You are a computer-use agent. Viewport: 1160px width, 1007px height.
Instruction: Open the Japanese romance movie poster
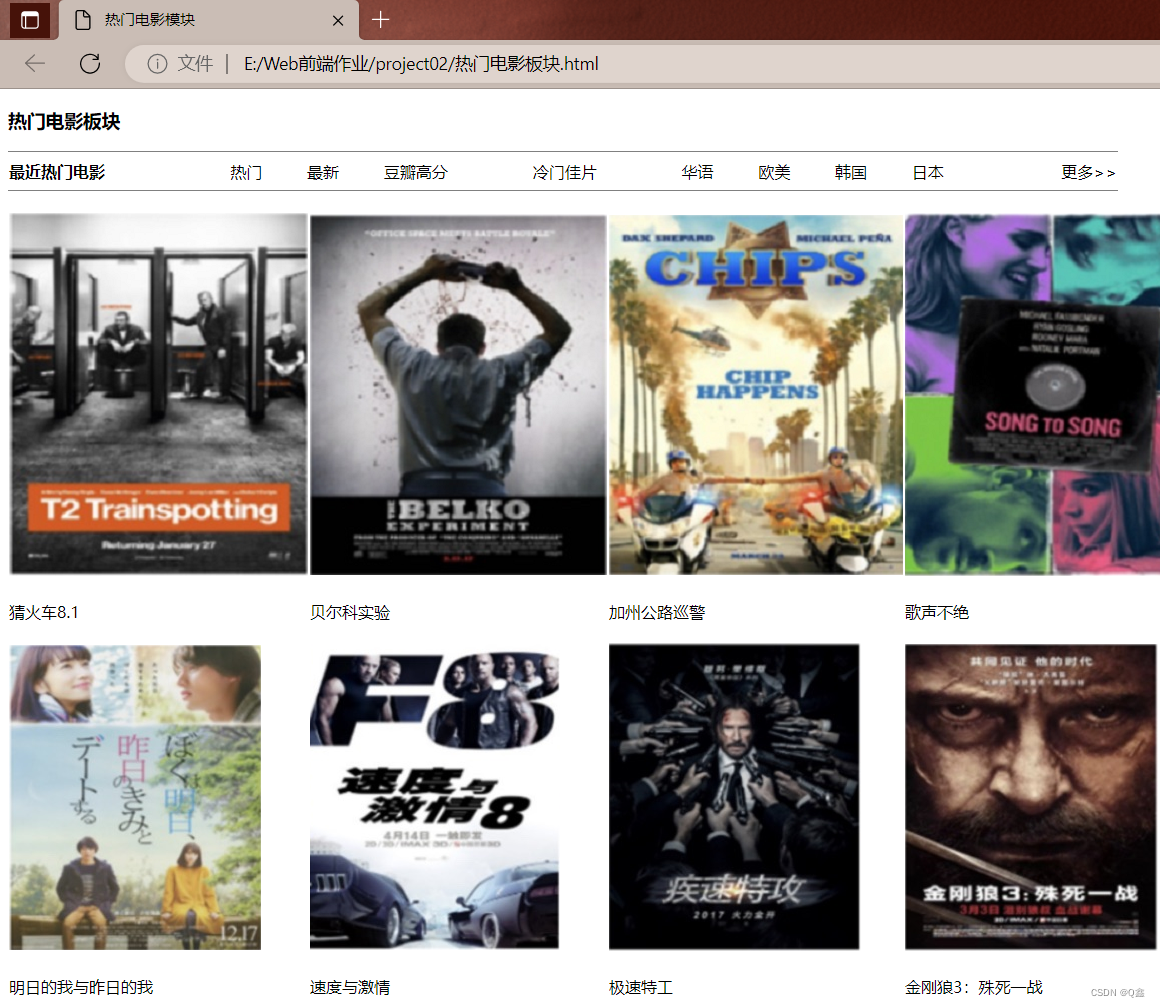click(135, 797)
